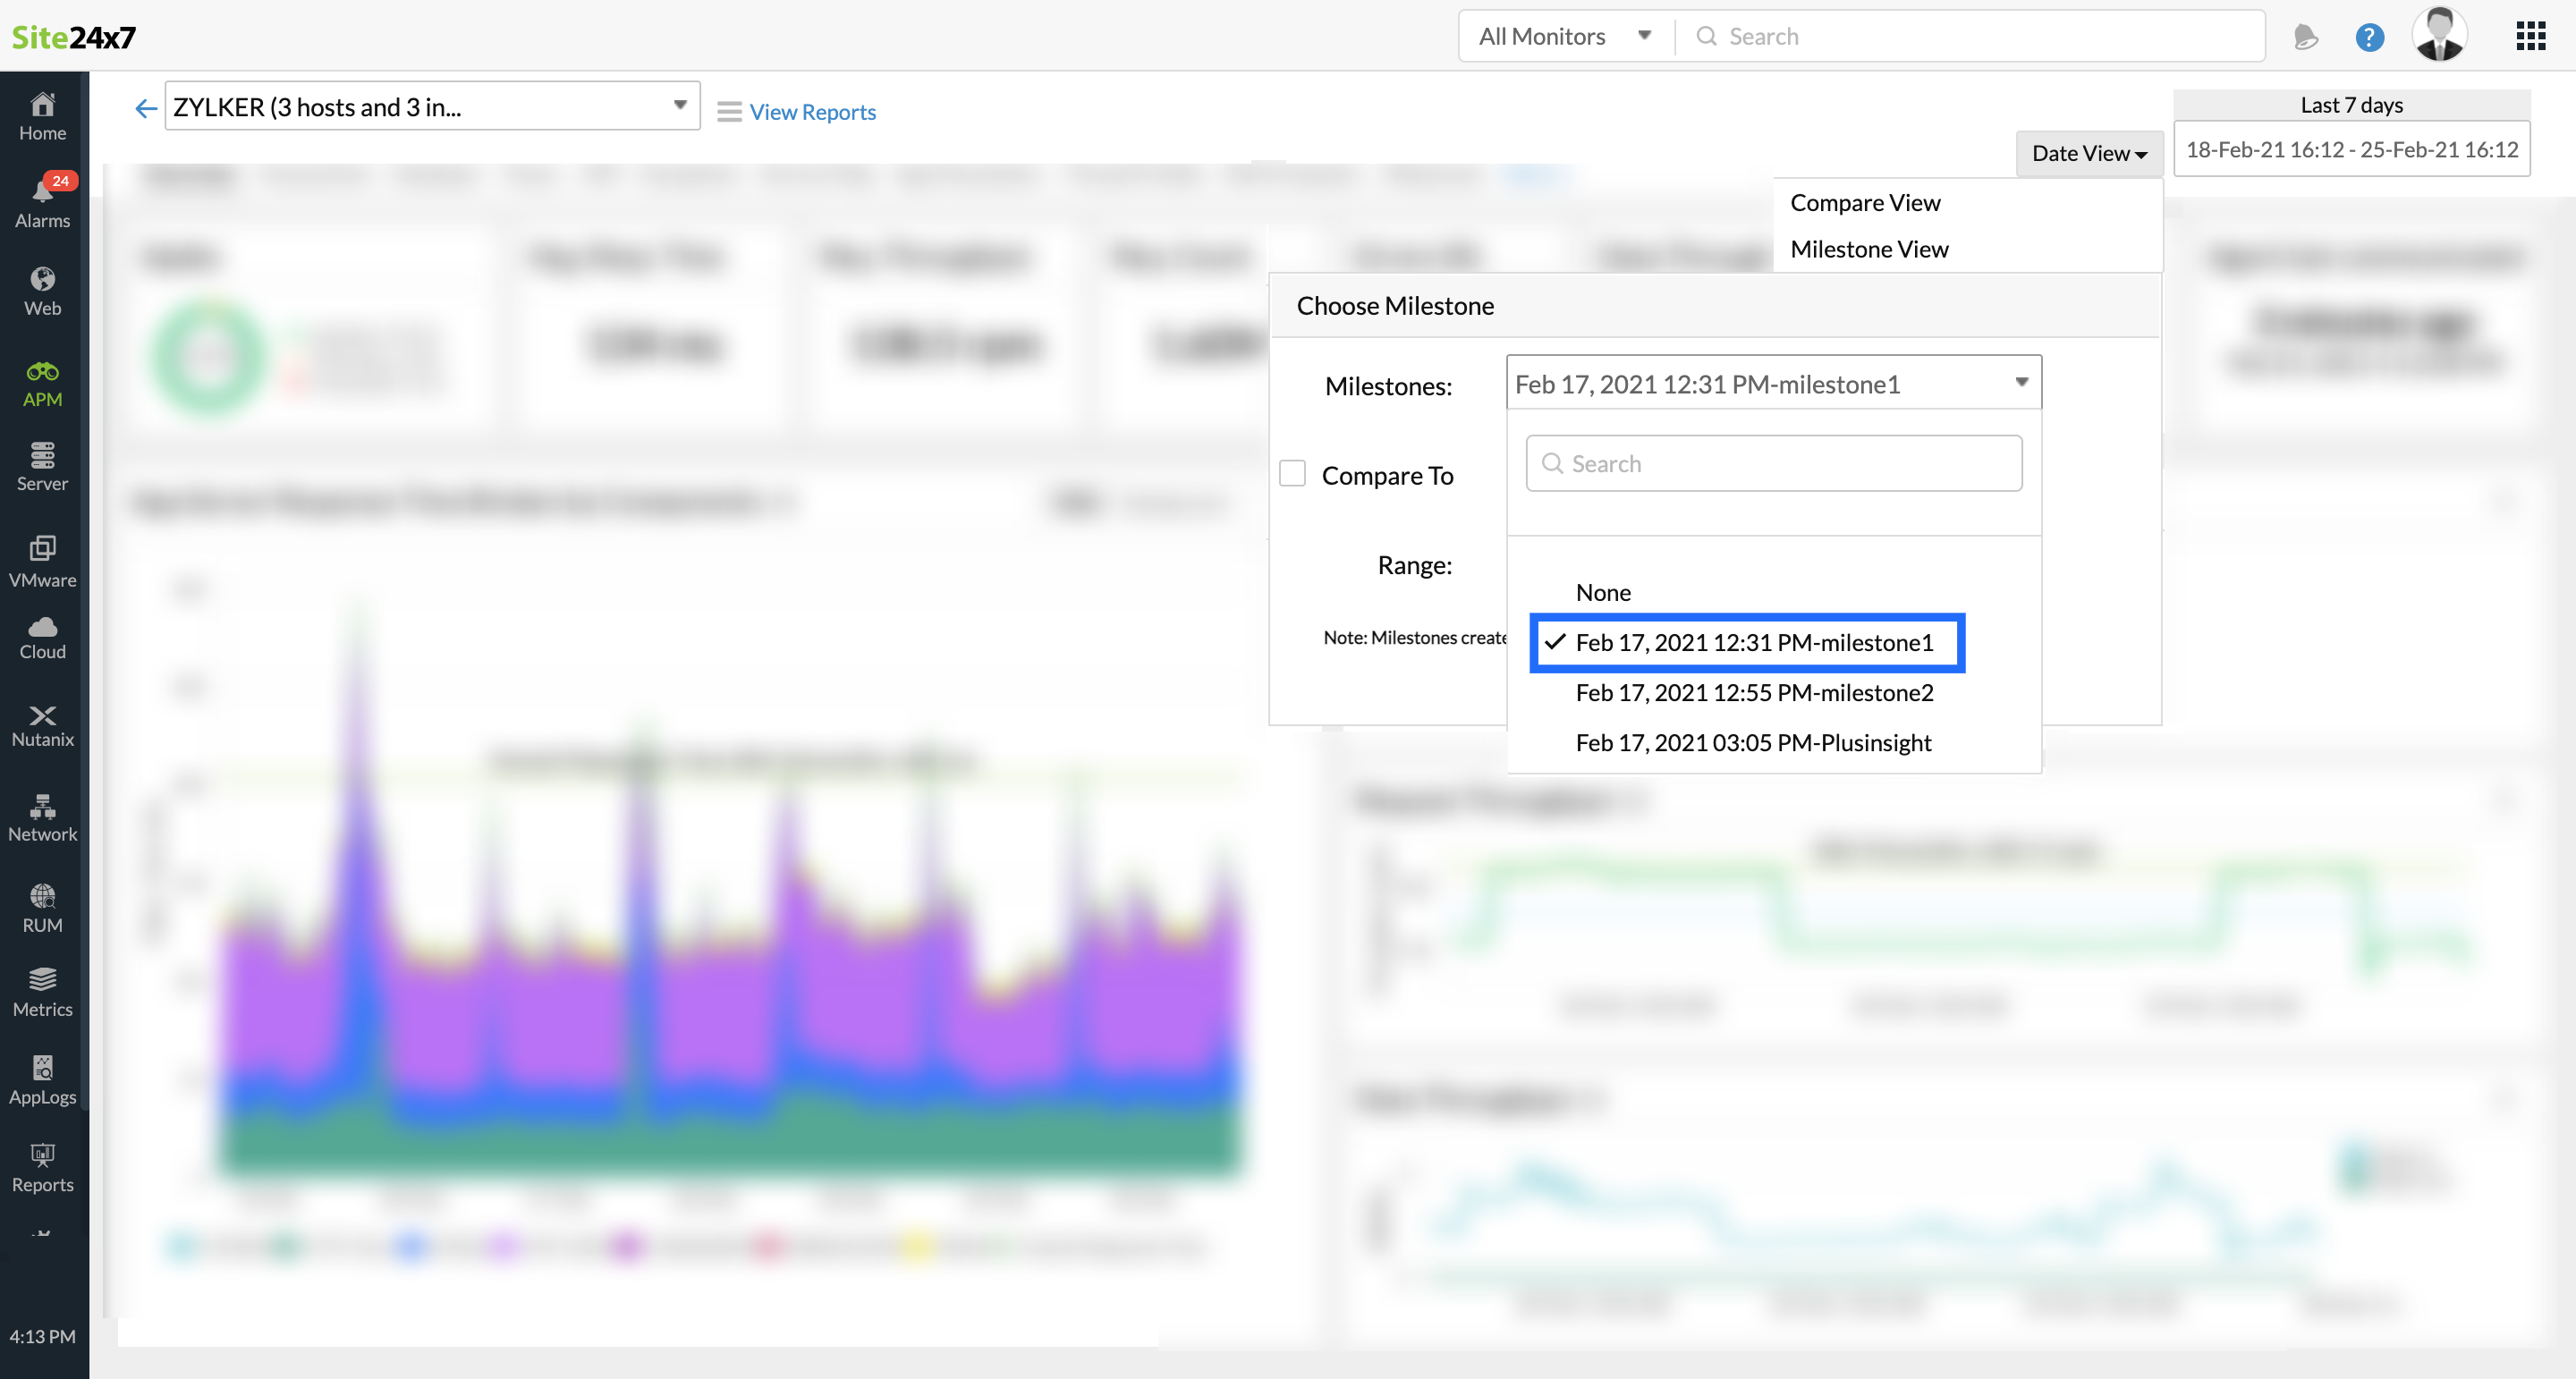Click the View Reports link
This screenshot has width=2576, height=1379.
point(811,112)
